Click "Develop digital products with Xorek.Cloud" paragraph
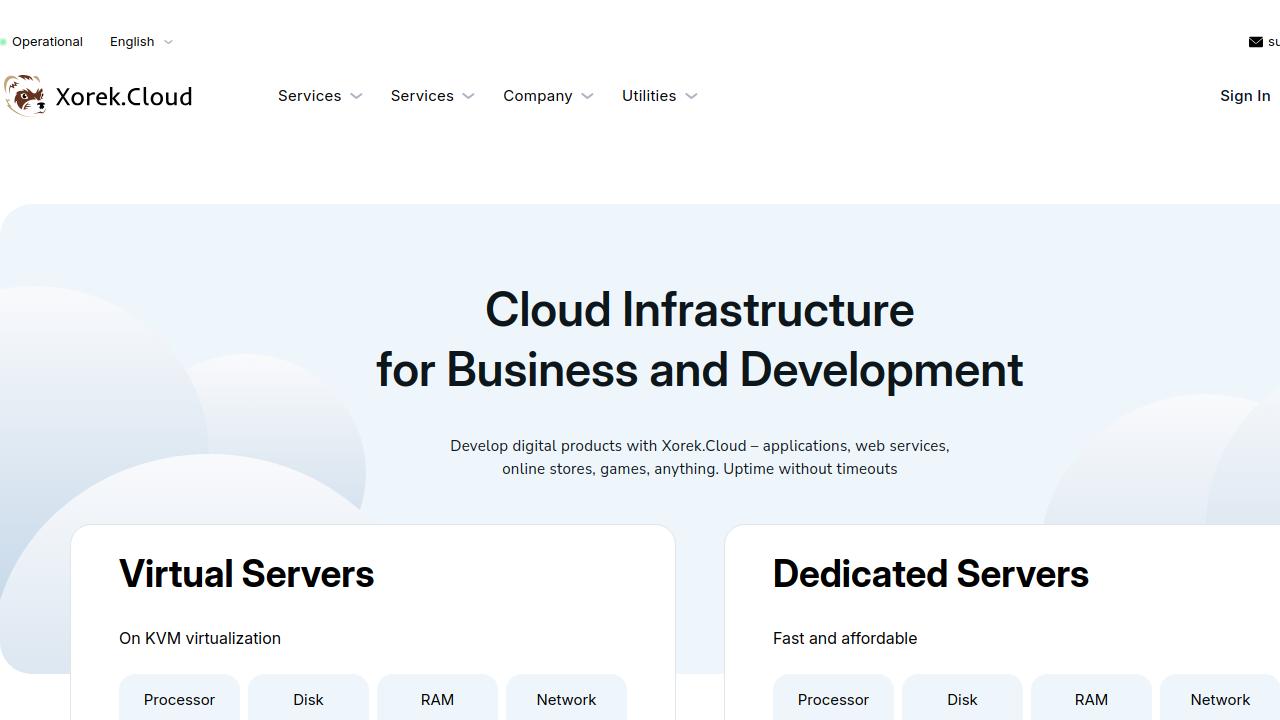1280x720 pixels. (700, 457)
